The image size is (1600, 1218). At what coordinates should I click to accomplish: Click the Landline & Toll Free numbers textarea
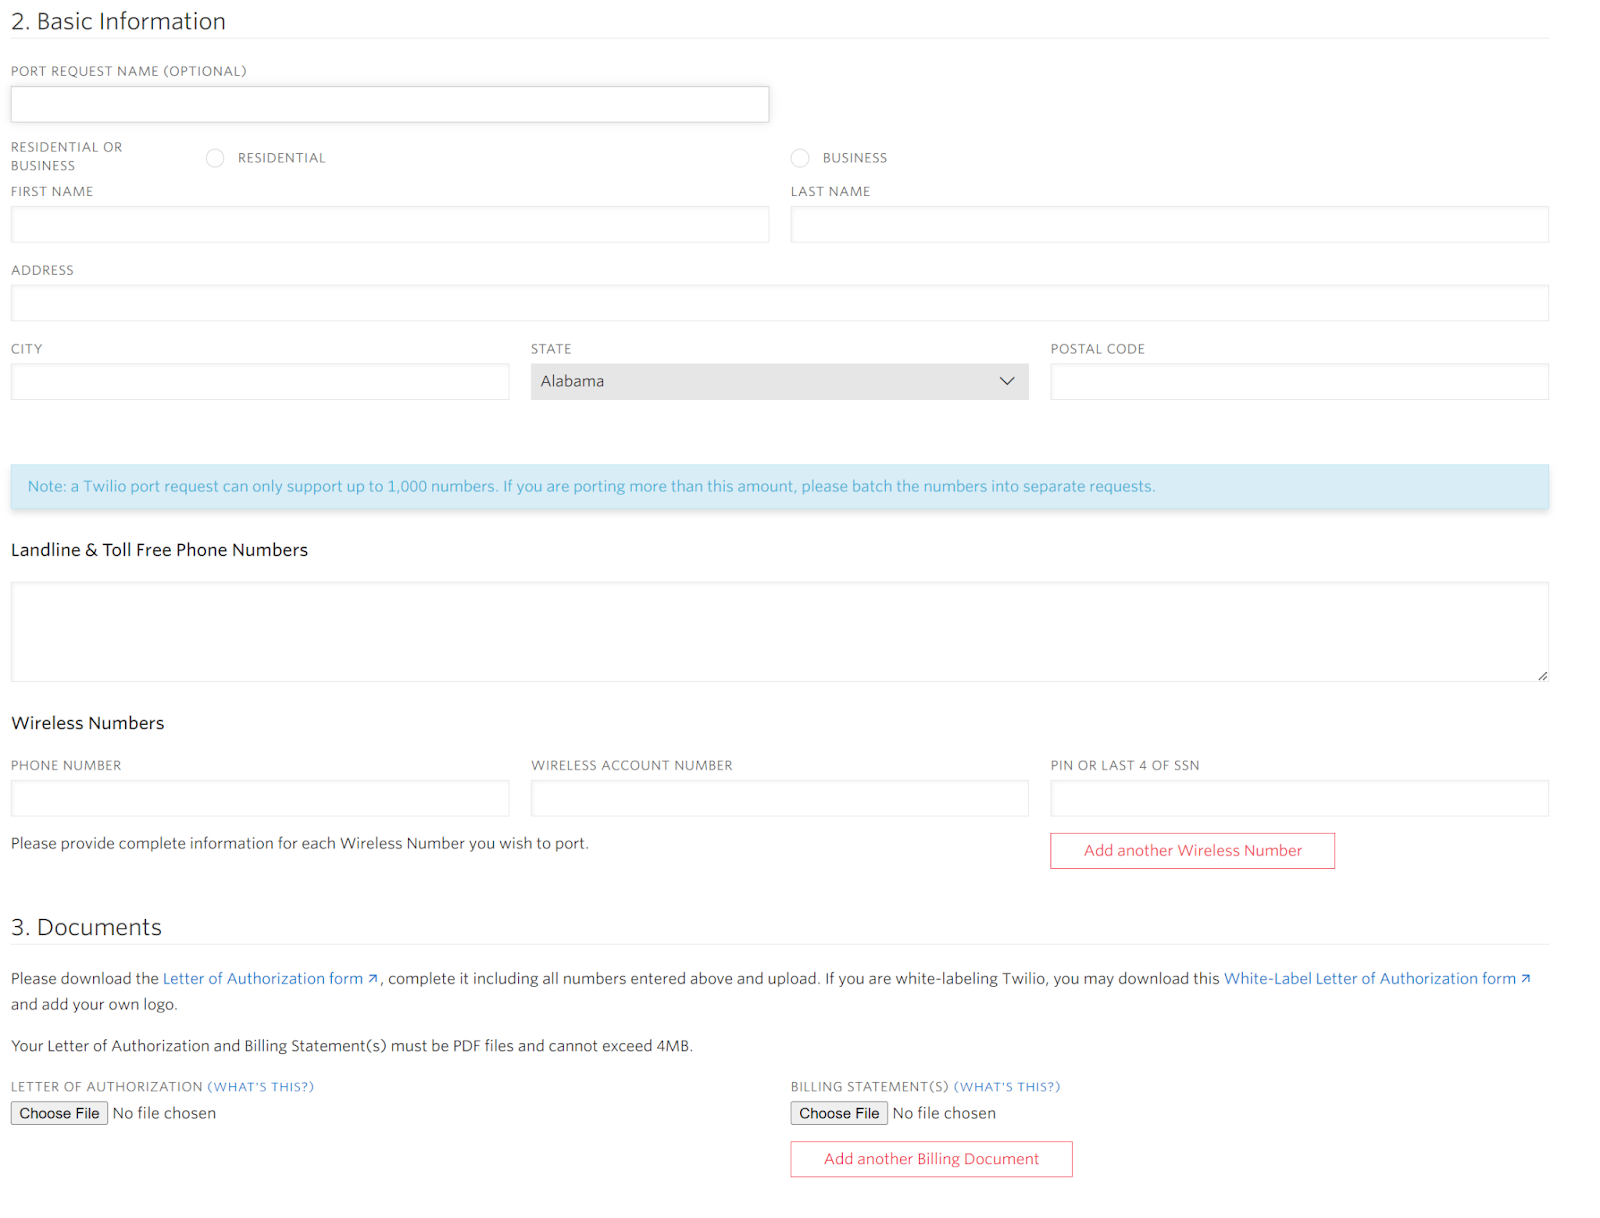point(779,632)
